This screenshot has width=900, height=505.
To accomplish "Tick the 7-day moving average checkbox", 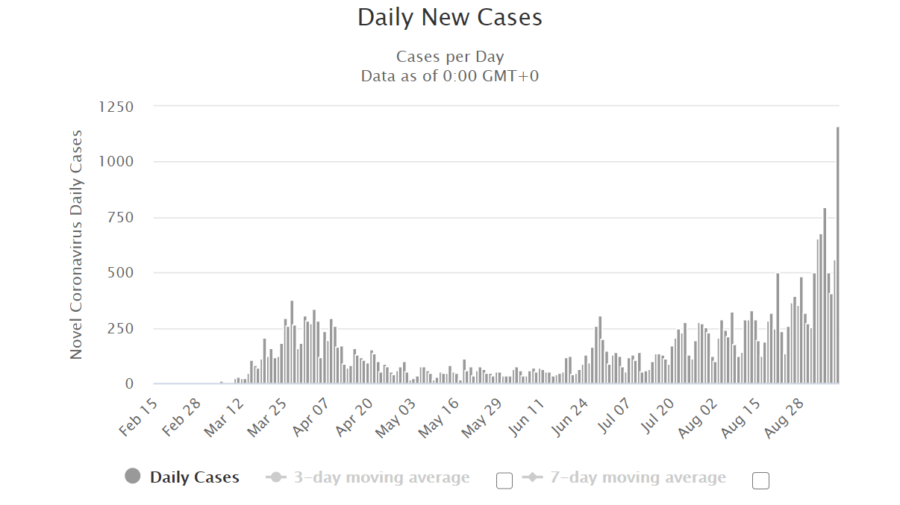I will [761, 480].
